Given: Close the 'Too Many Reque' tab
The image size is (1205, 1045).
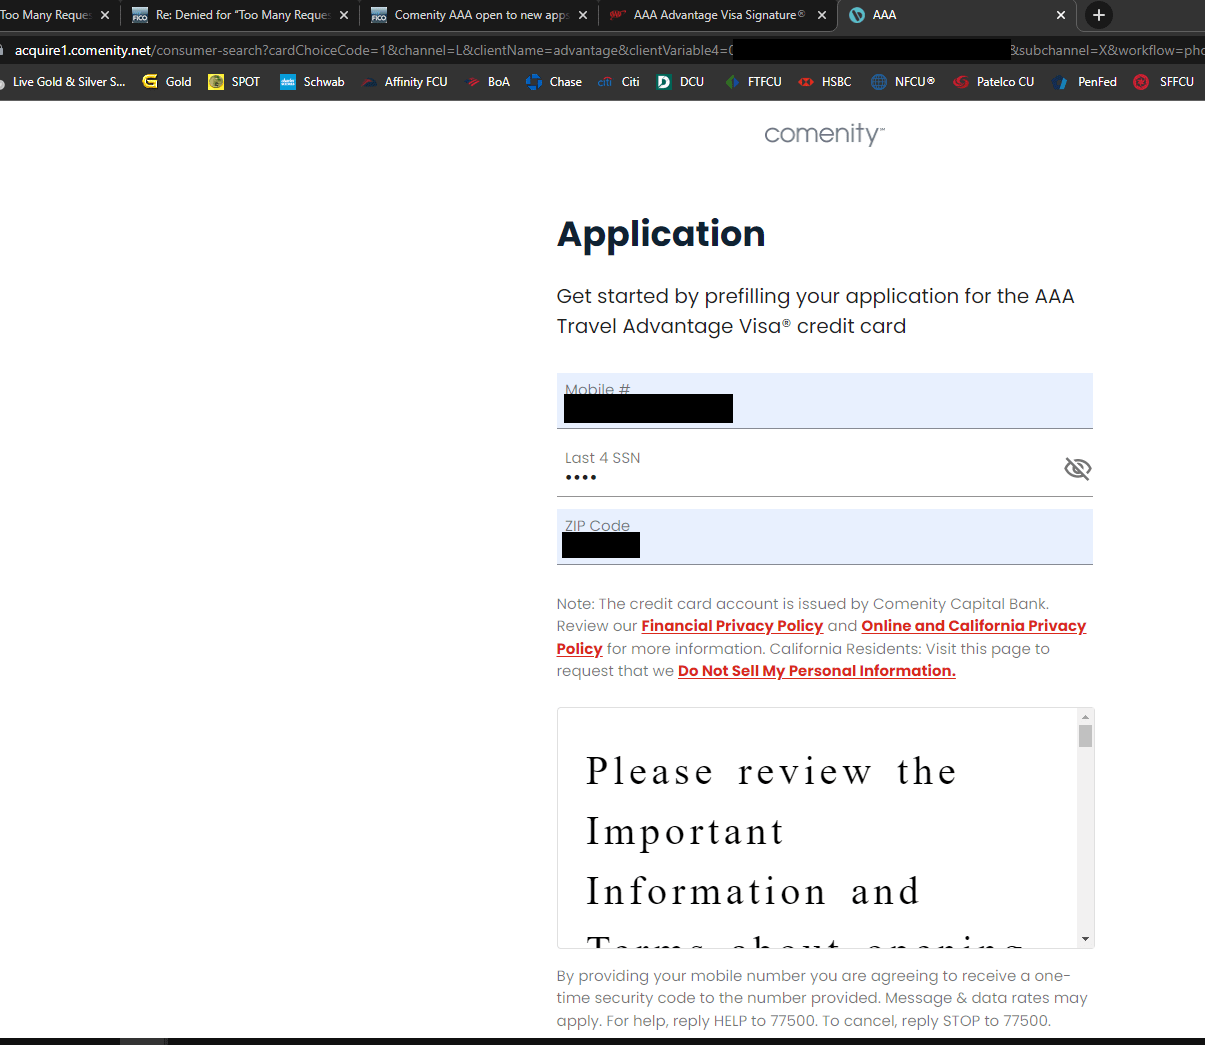Looking at the screenshot, I should click(105, 15).
